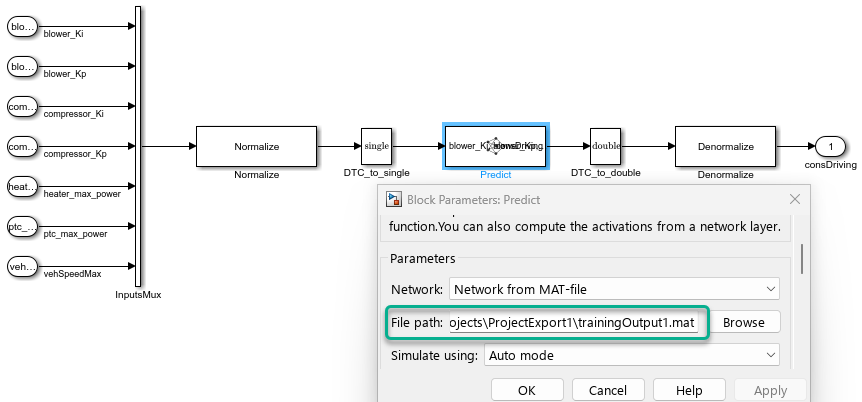862x402 pixels.
Task: Select the DTC_to_single conversion block
Action: click(x=377, y=146)
